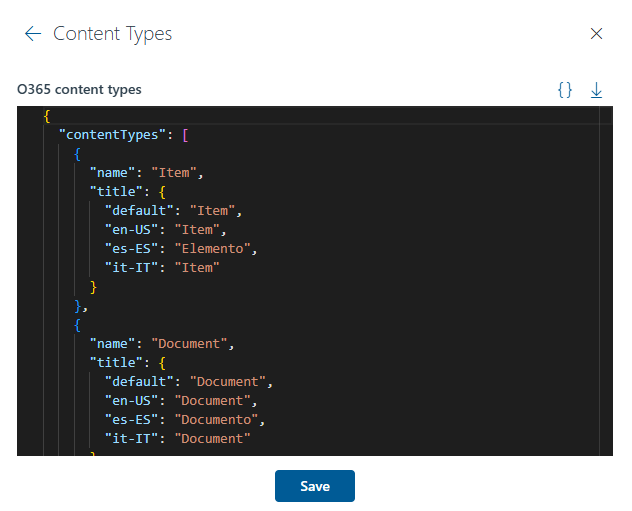
Task: Place cursor at the opening root brace
Action: click(47, 116)
